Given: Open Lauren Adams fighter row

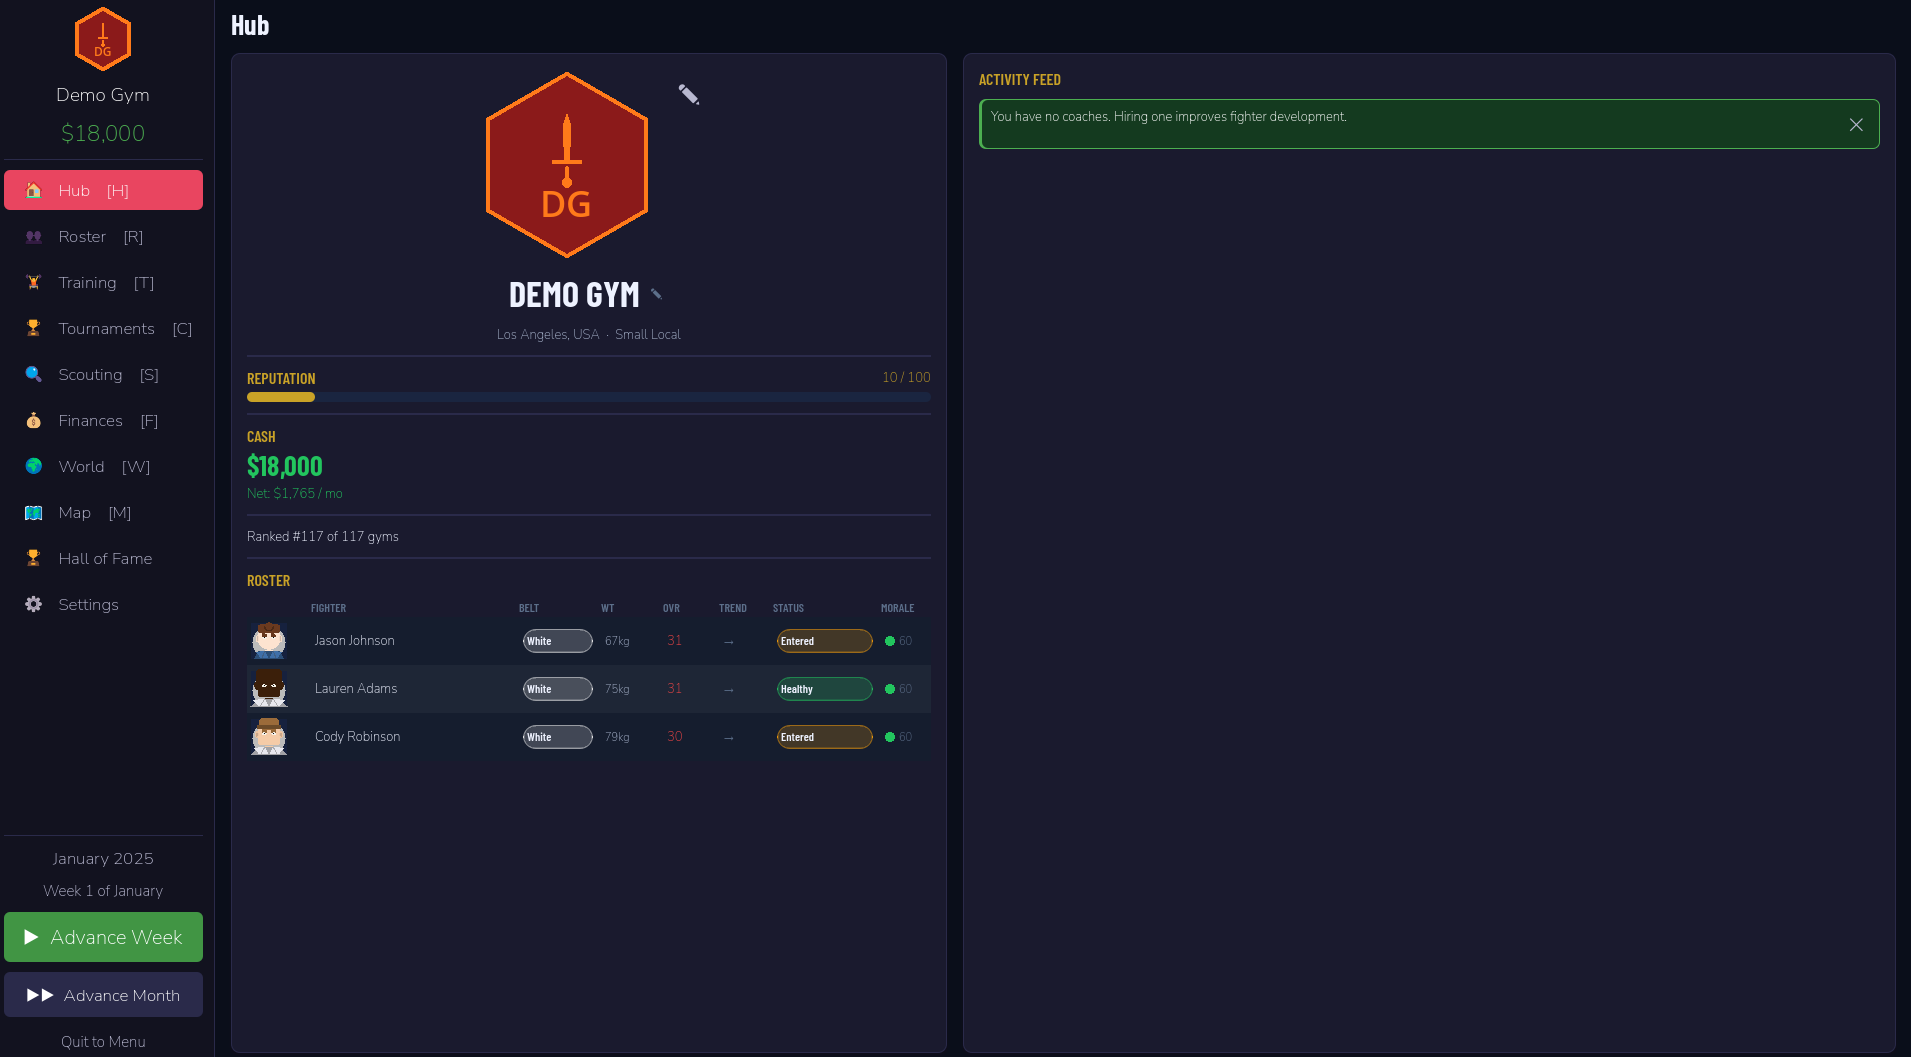Looking at the screenshot, I should tap(589, 689).
